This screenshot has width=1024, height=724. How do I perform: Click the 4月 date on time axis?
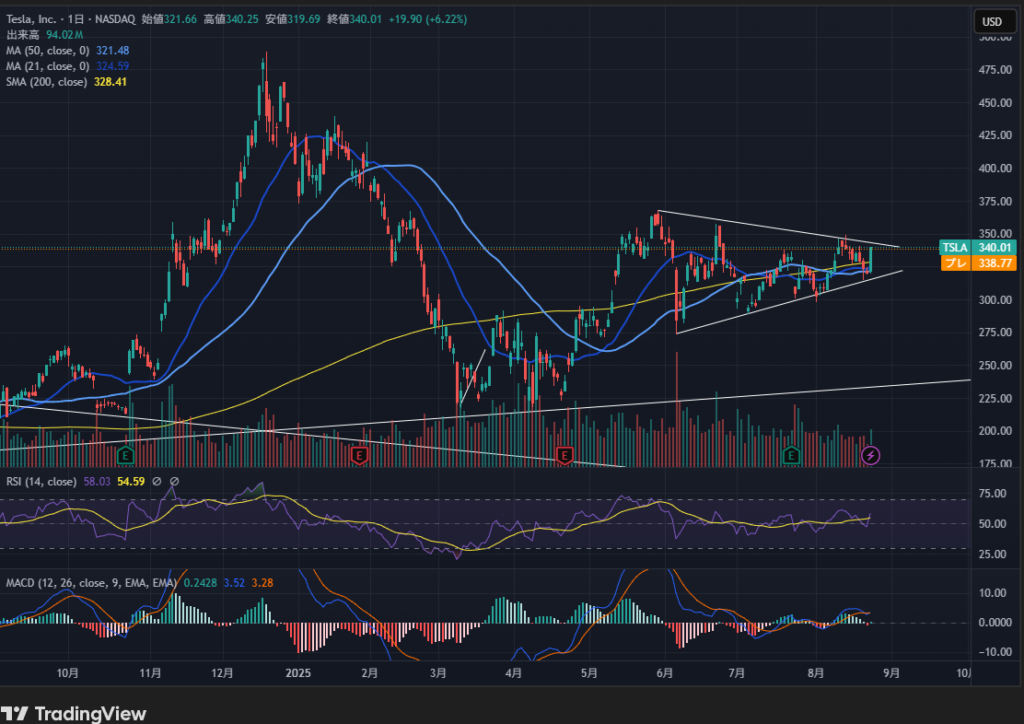(513, 673)
